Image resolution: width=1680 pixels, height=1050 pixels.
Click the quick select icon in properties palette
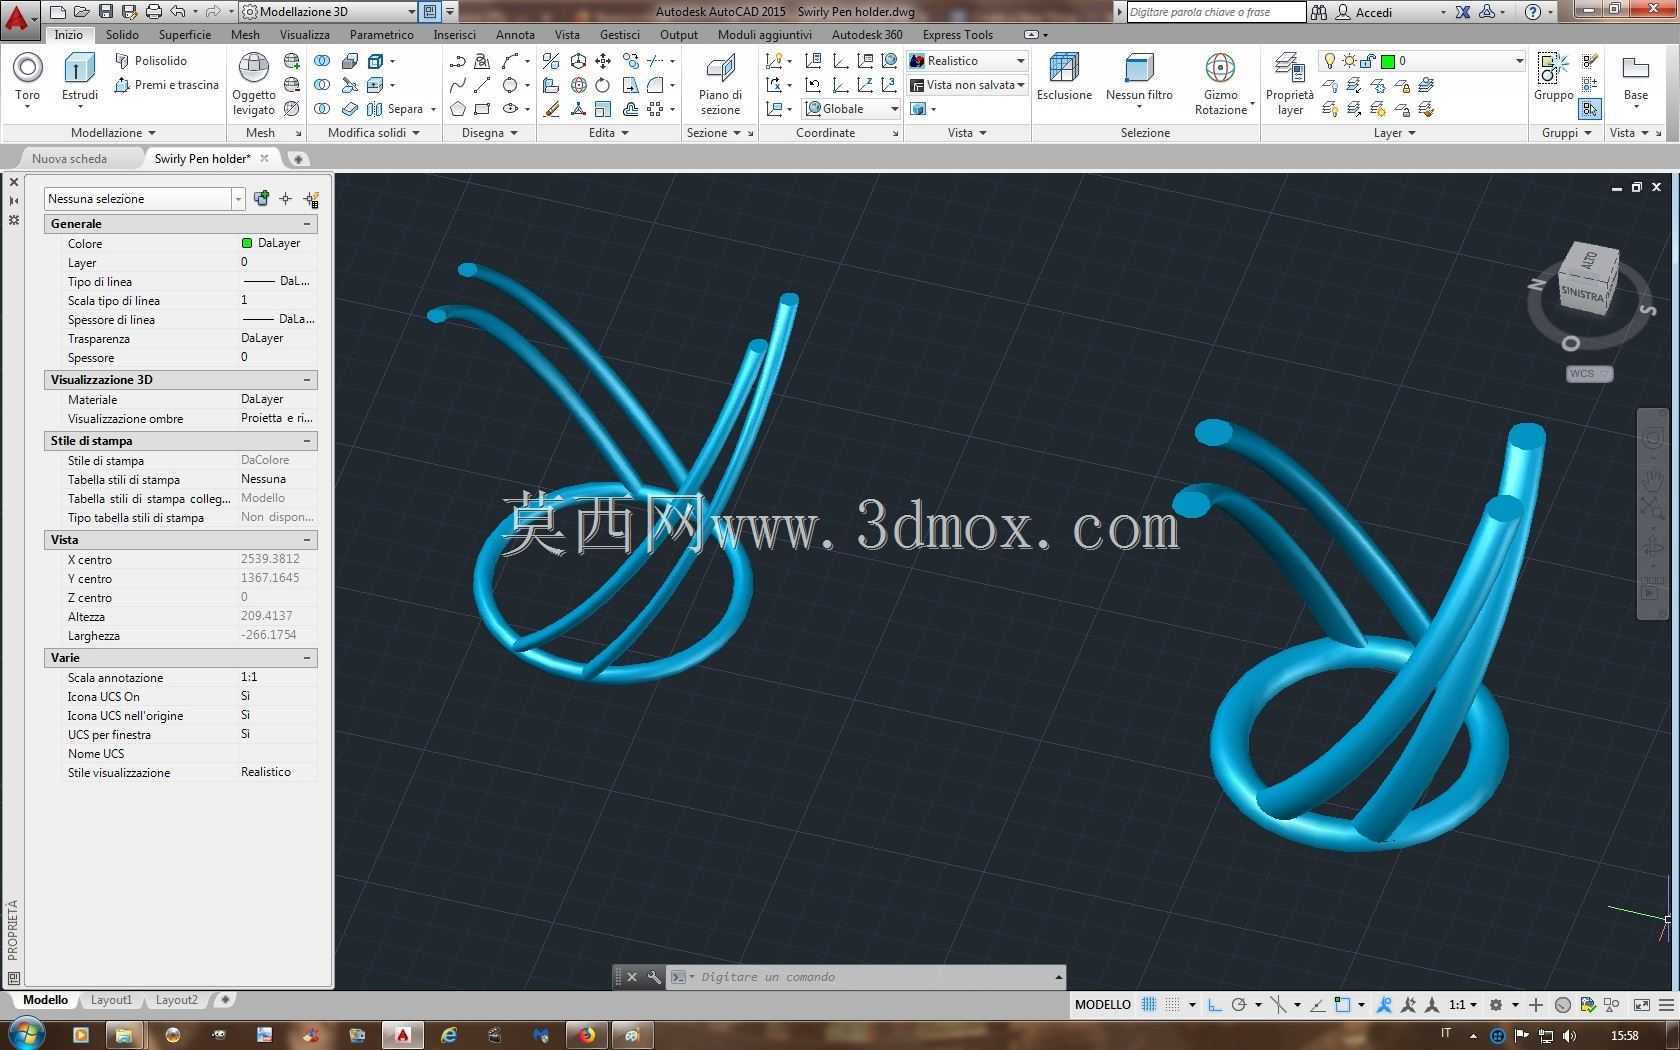[311, 199]
